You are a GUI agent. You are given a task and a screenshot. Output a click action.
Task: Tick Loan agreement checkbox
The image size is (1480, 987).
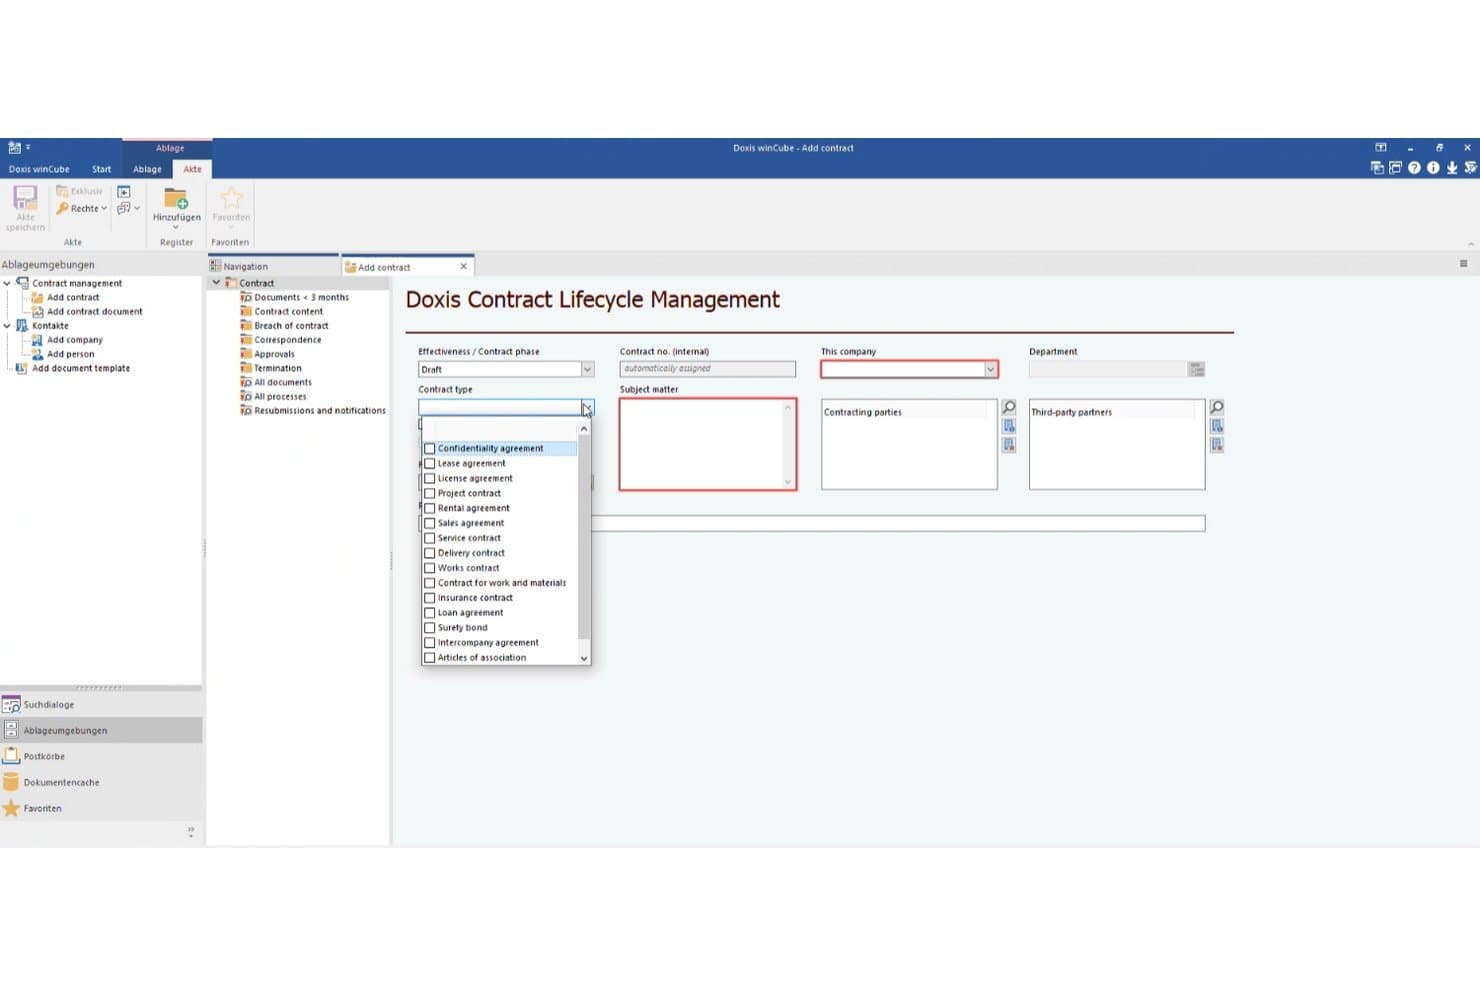coord(430,613)
